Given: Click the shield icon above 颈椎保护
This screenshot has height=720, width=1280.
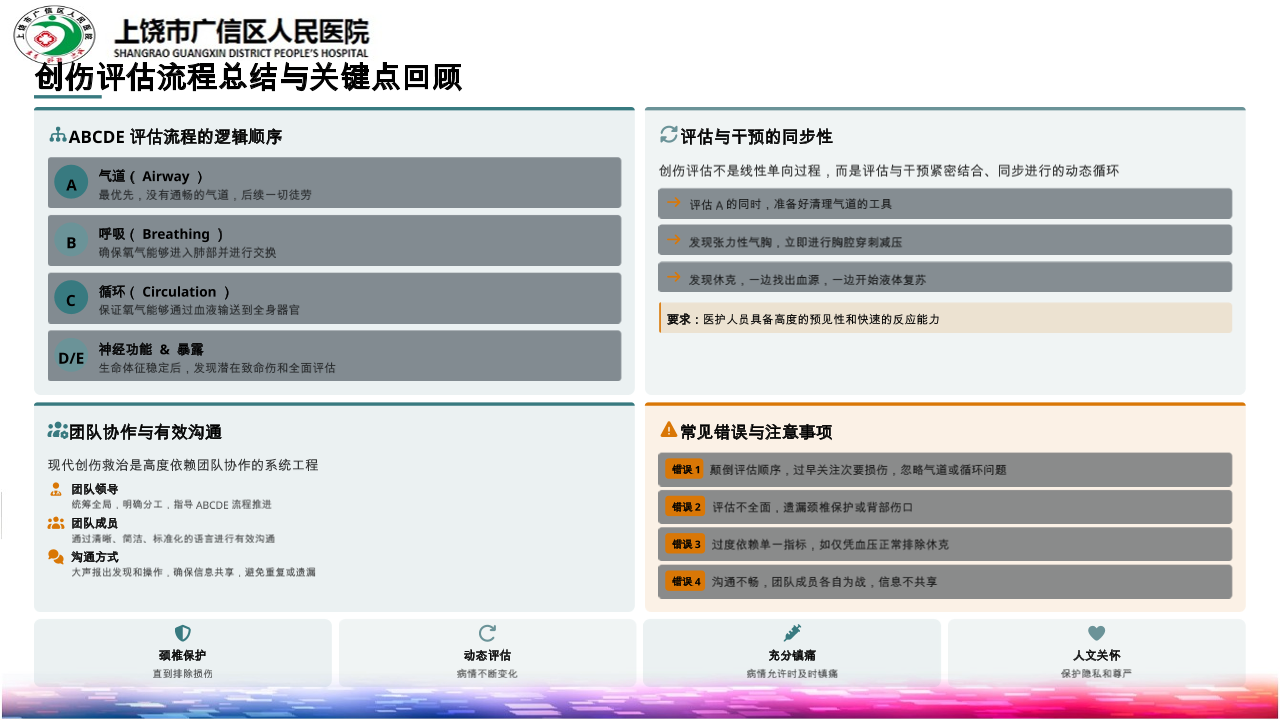Looking at the screenshot, I should [183, 633].
